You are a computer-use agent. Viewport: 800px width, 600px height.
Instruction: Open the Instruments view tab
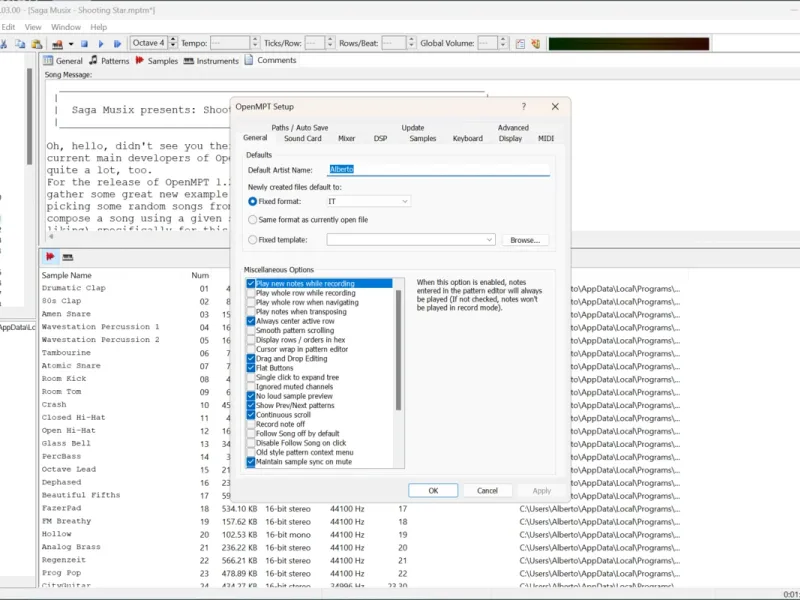point(211,61)
